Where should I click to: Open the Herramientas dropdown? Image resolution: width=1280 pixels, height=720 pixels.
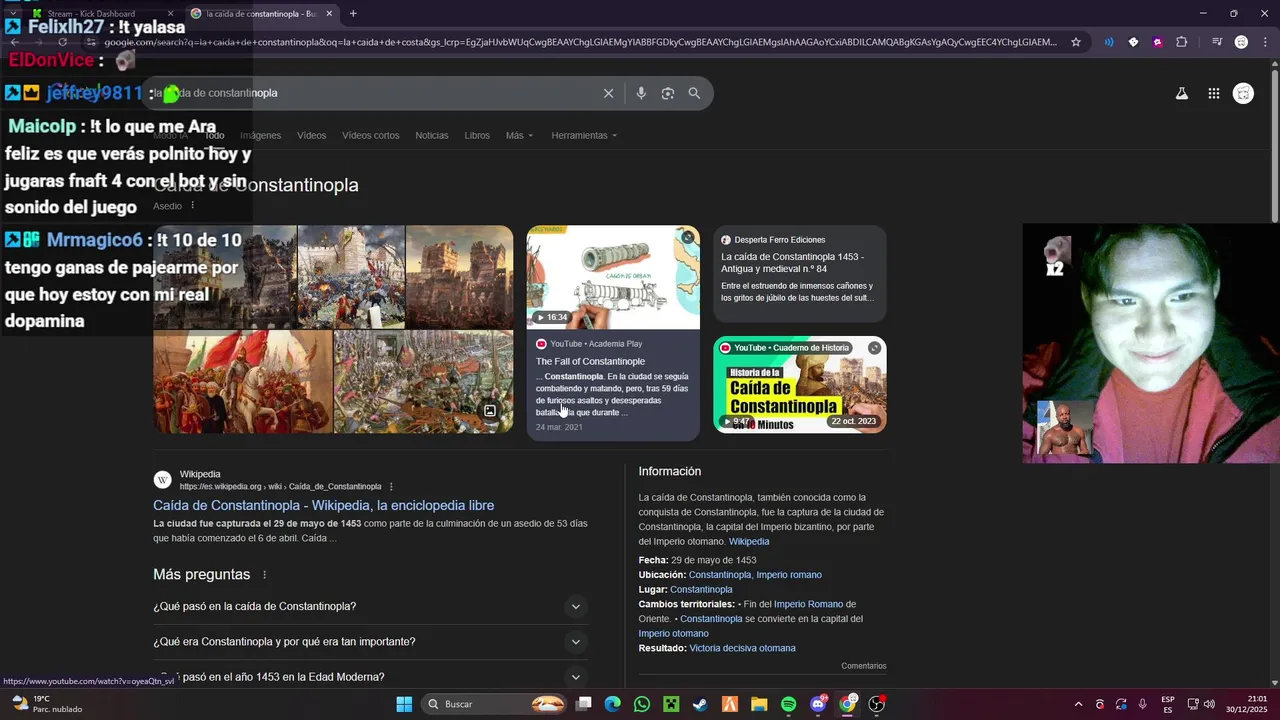(584, 135)
